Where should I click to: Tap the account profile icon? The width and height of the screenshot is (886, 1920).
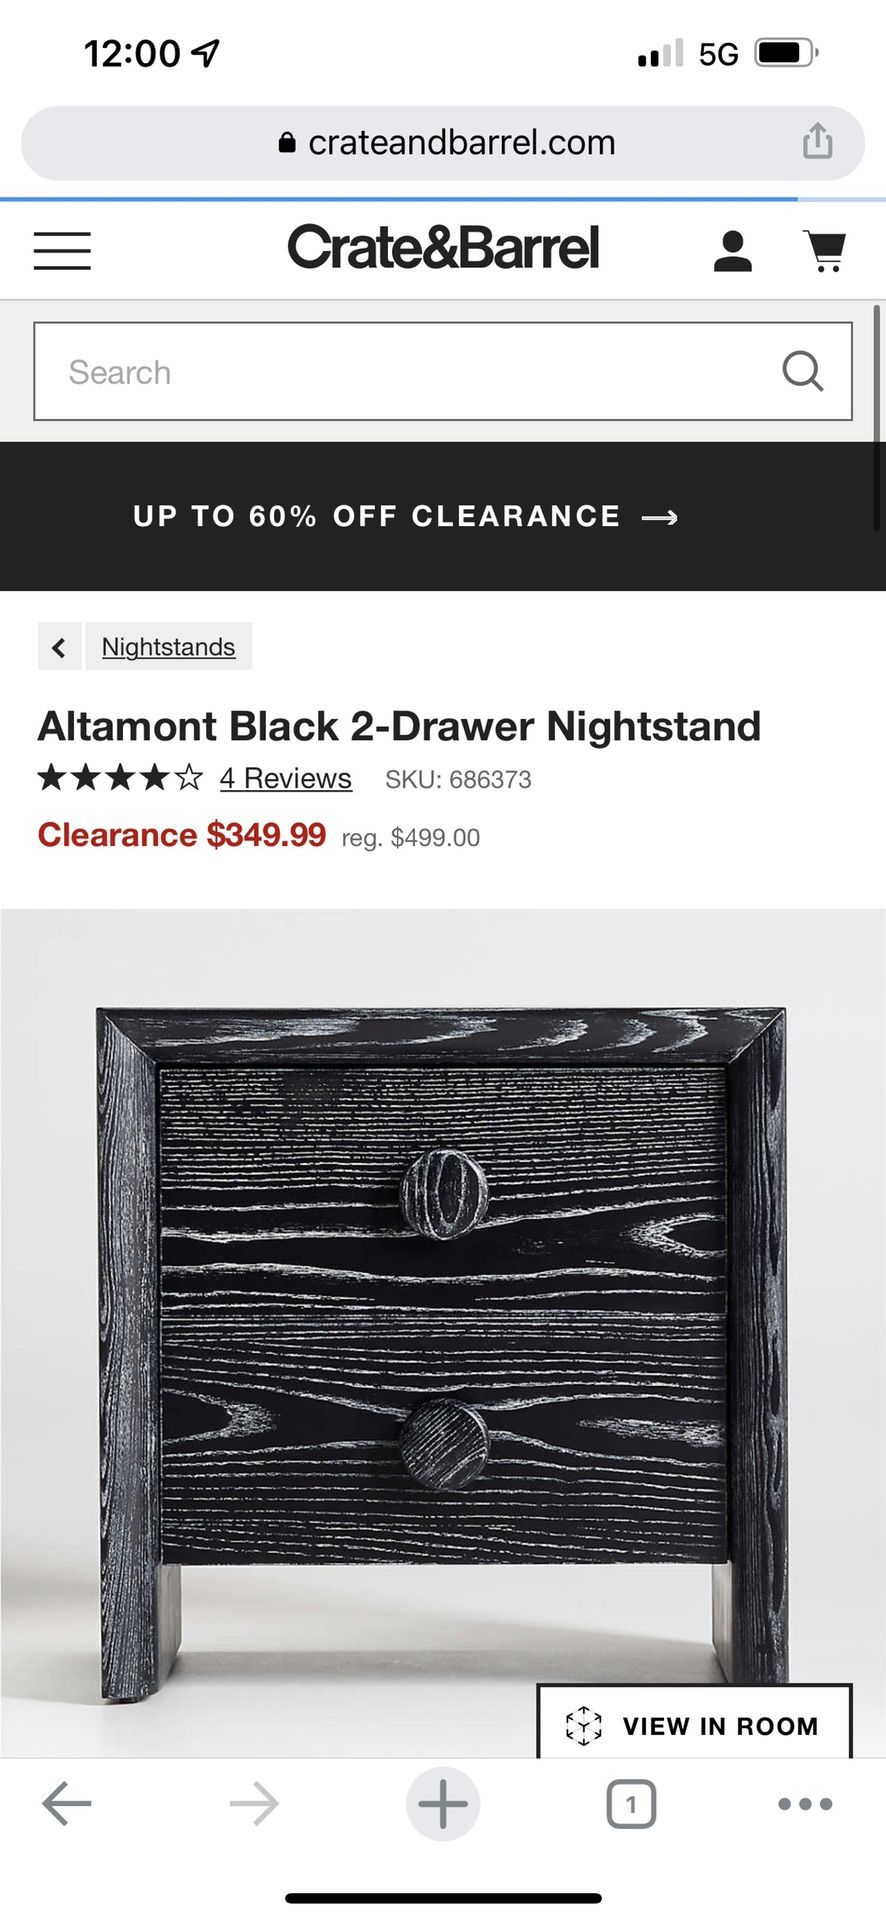point(733,250)
